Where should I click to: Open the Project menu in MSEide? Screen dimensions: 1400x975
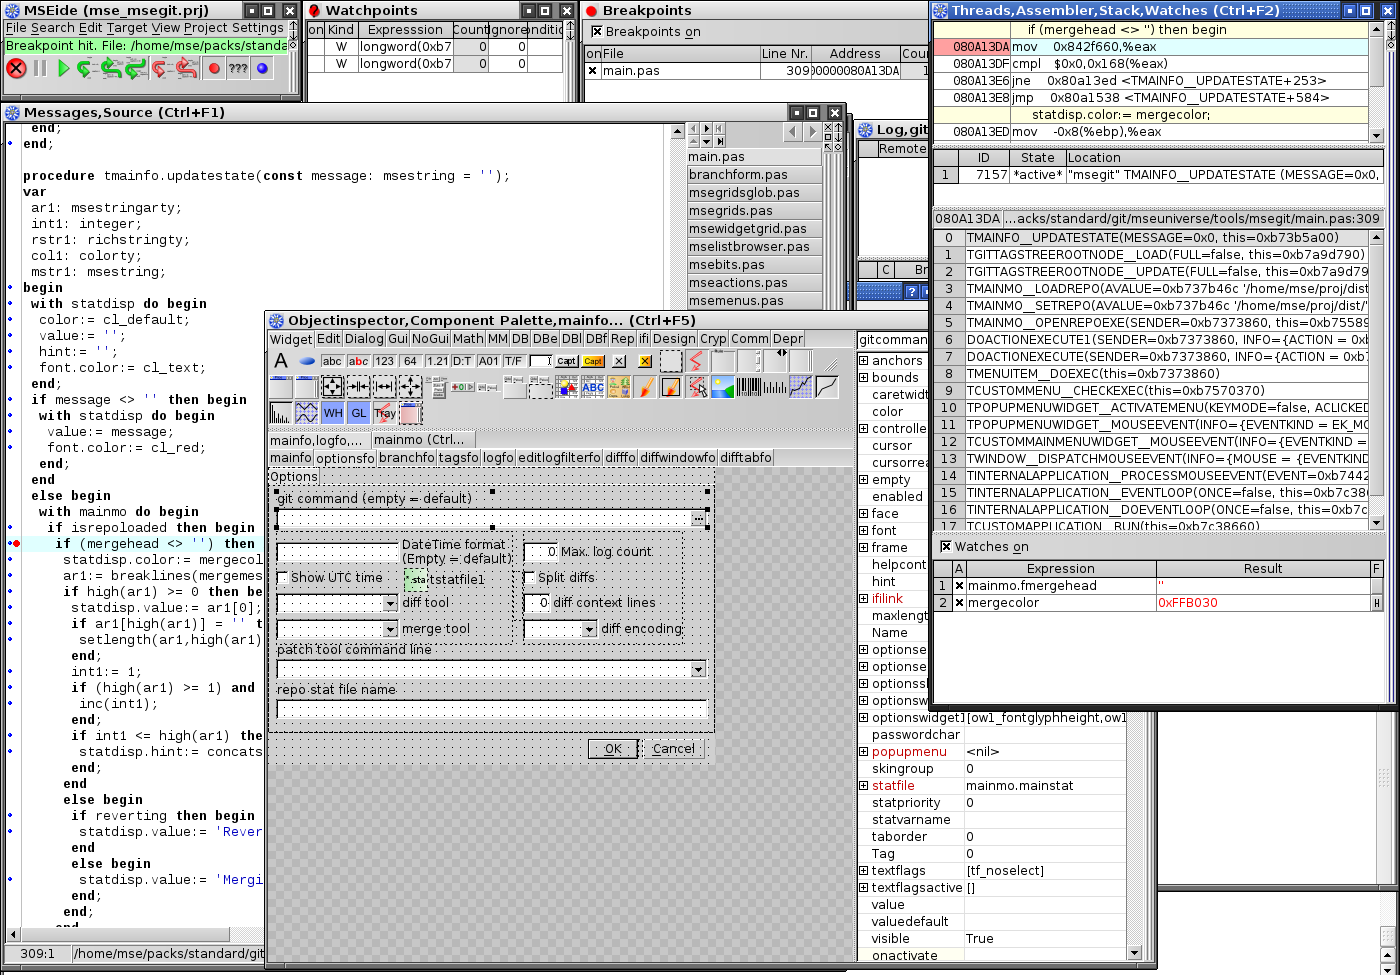pos(207,28)
